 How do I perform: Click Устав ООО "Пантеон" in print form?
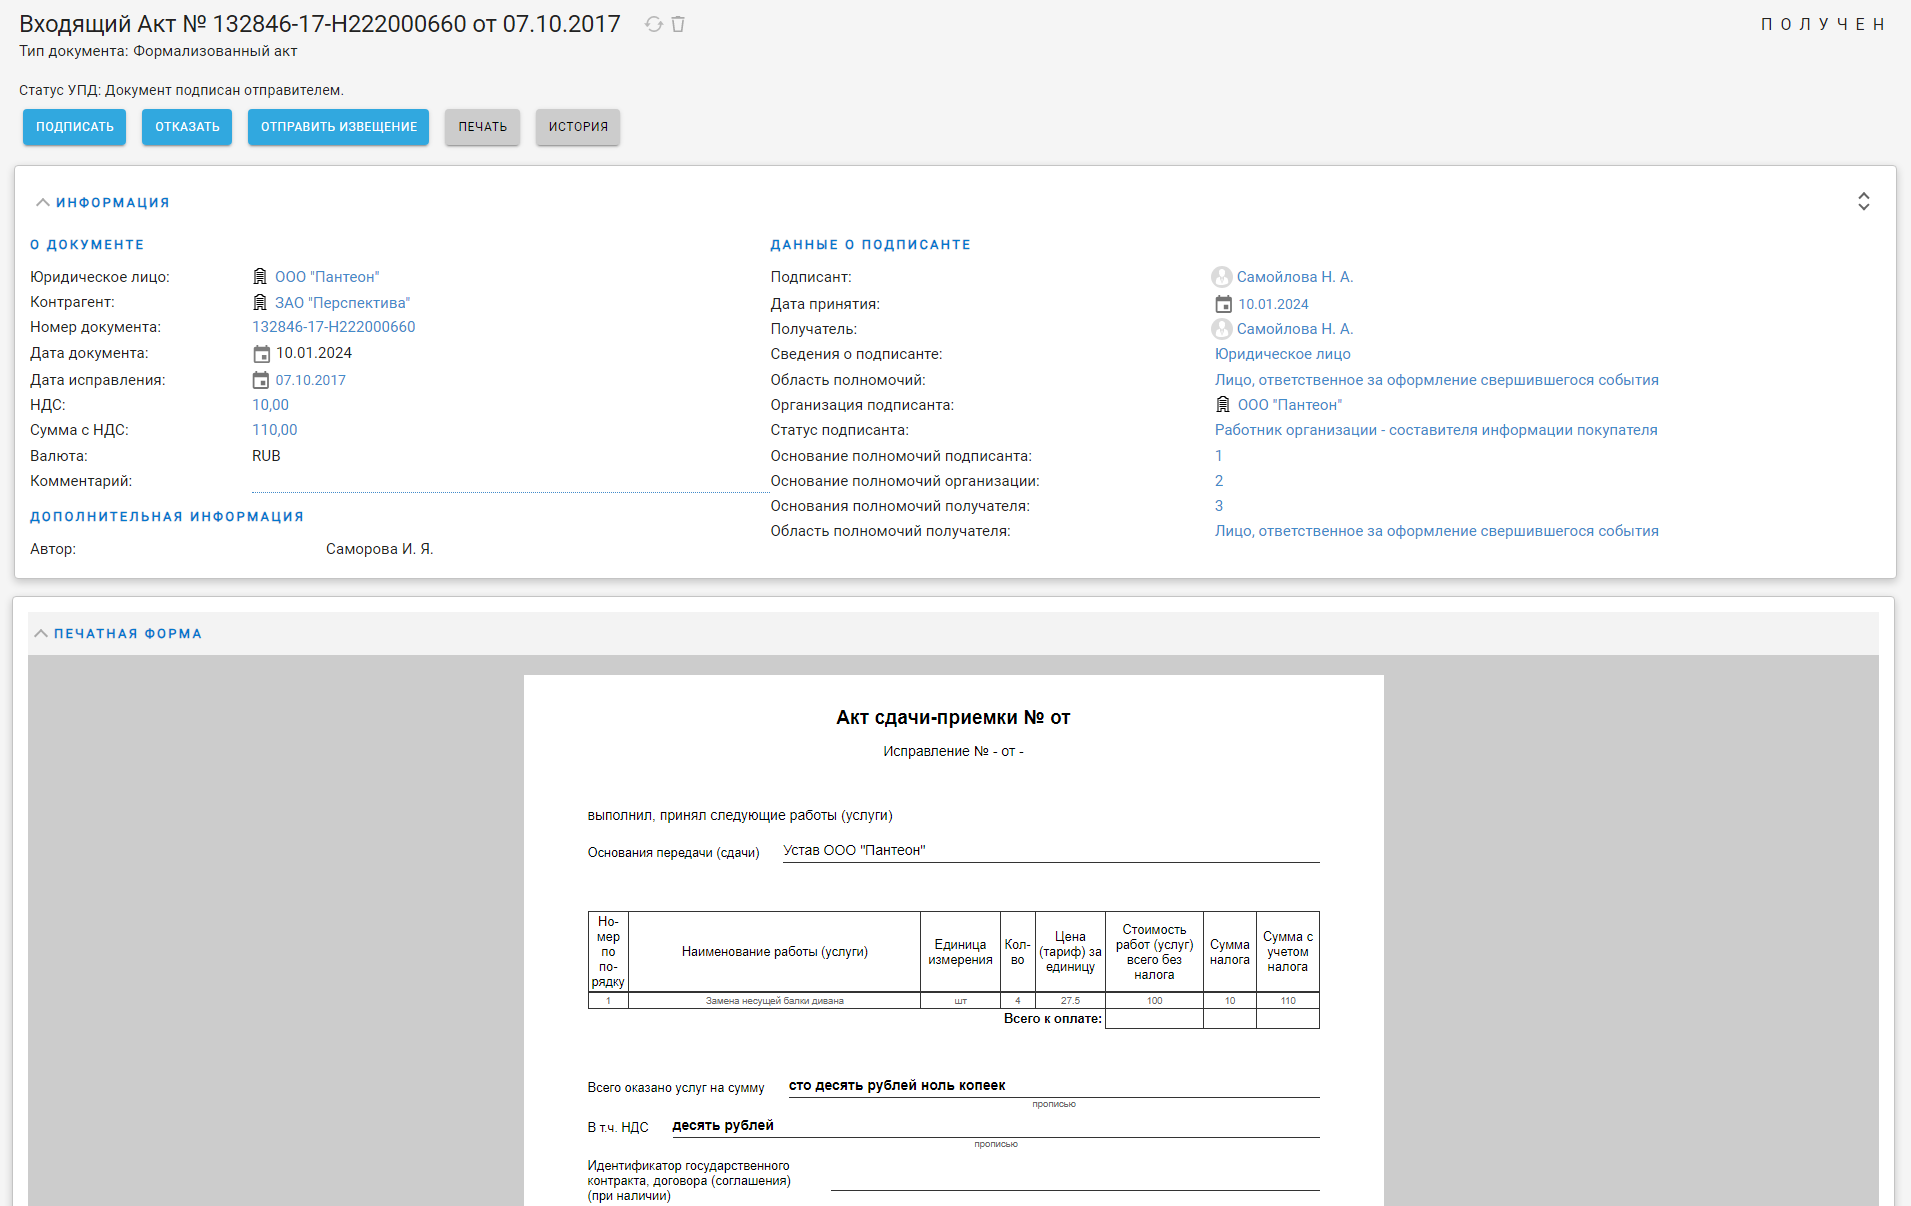pyautogui.click(x=854, y=850)
